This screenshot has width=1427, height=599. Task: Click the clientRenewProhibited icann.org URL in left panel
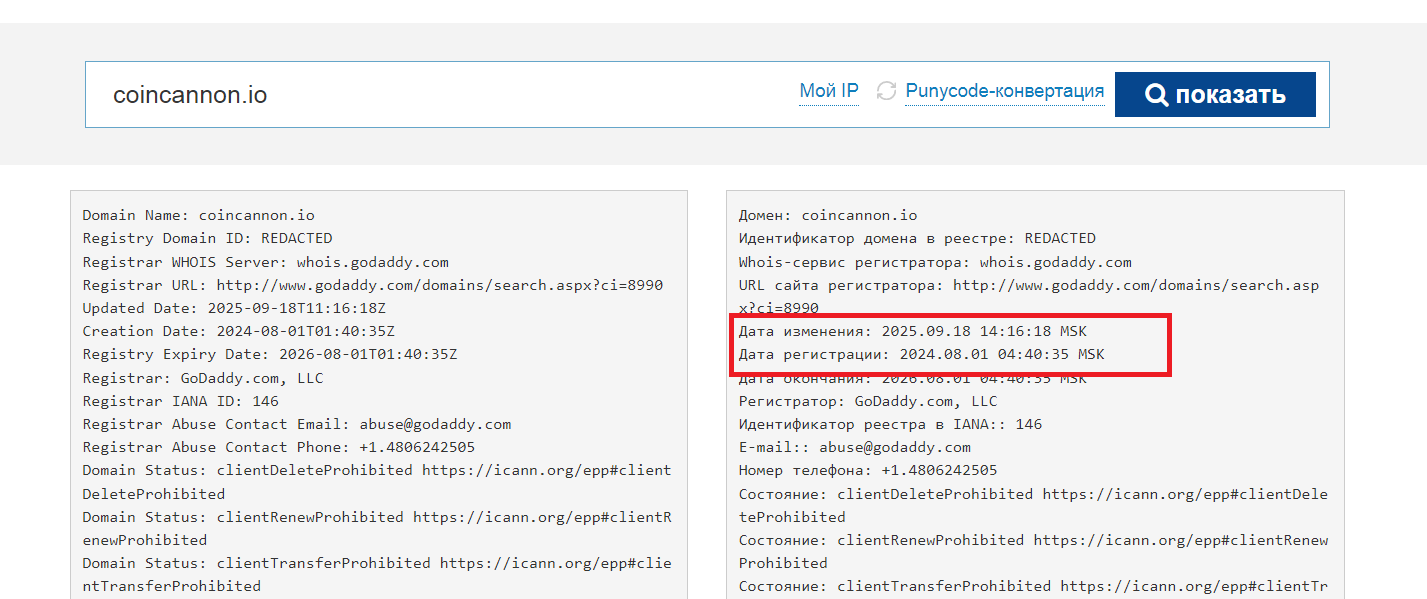541,517
